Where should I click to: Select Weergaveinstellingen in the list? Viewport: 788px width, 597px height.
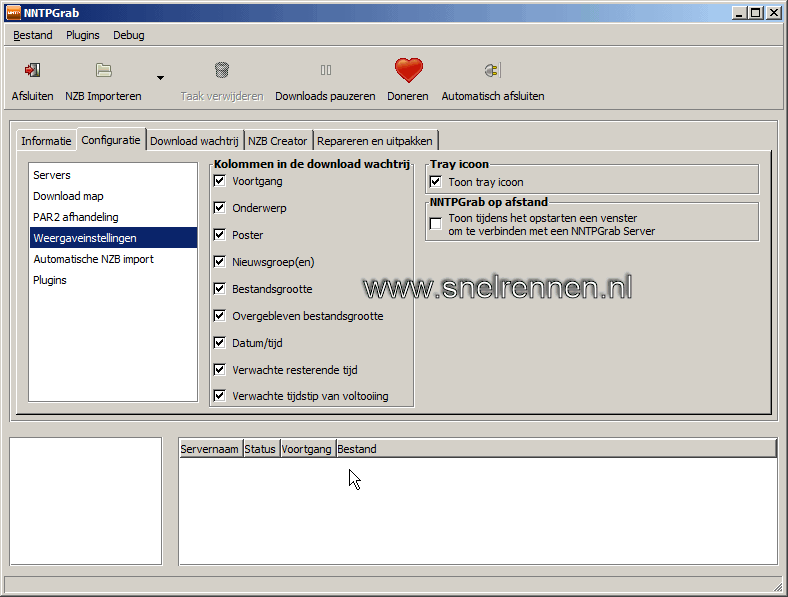click(113, 238)
